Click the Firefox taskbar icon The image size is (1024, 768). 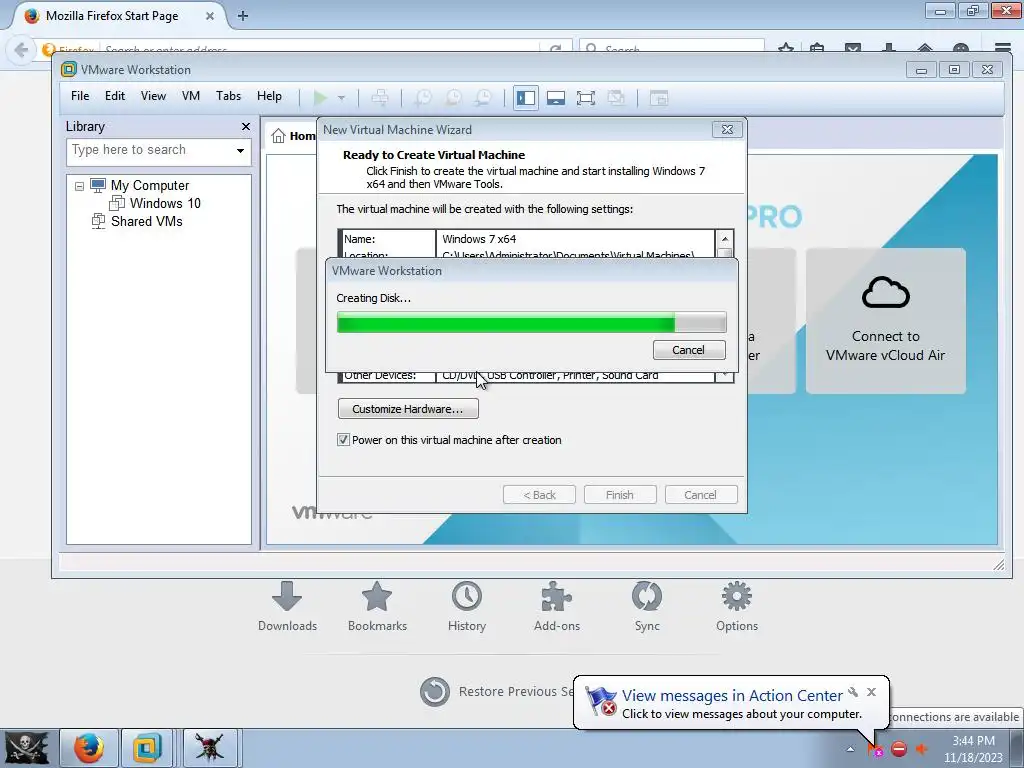point(89,748)
